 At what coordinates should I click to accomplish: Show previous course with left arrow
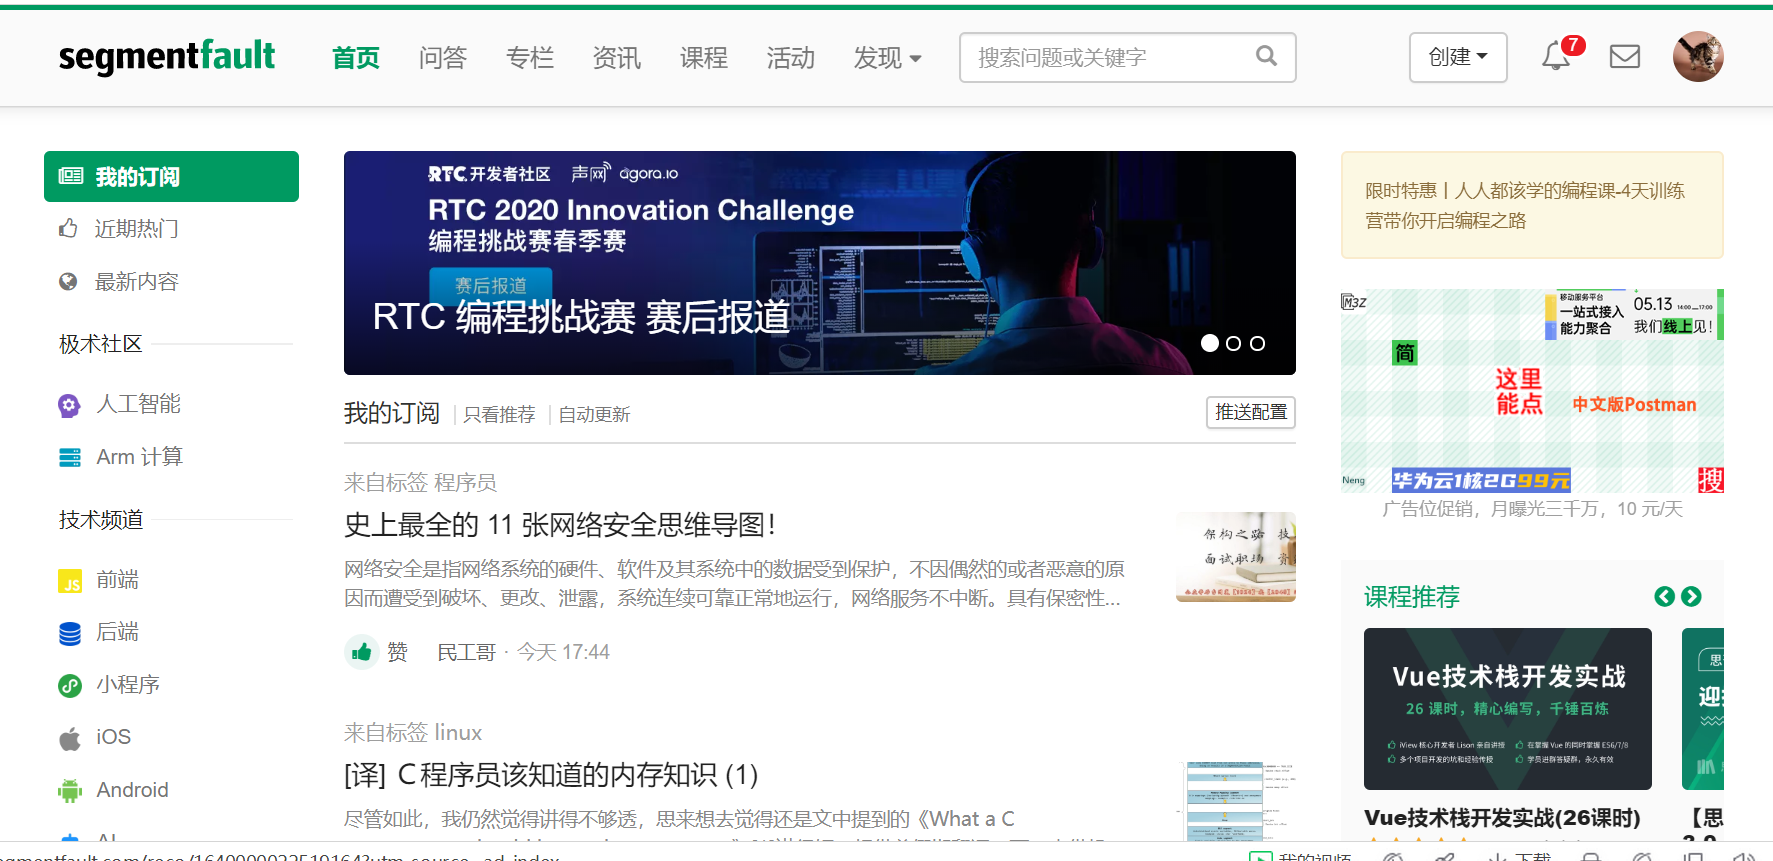(1664, 597)
